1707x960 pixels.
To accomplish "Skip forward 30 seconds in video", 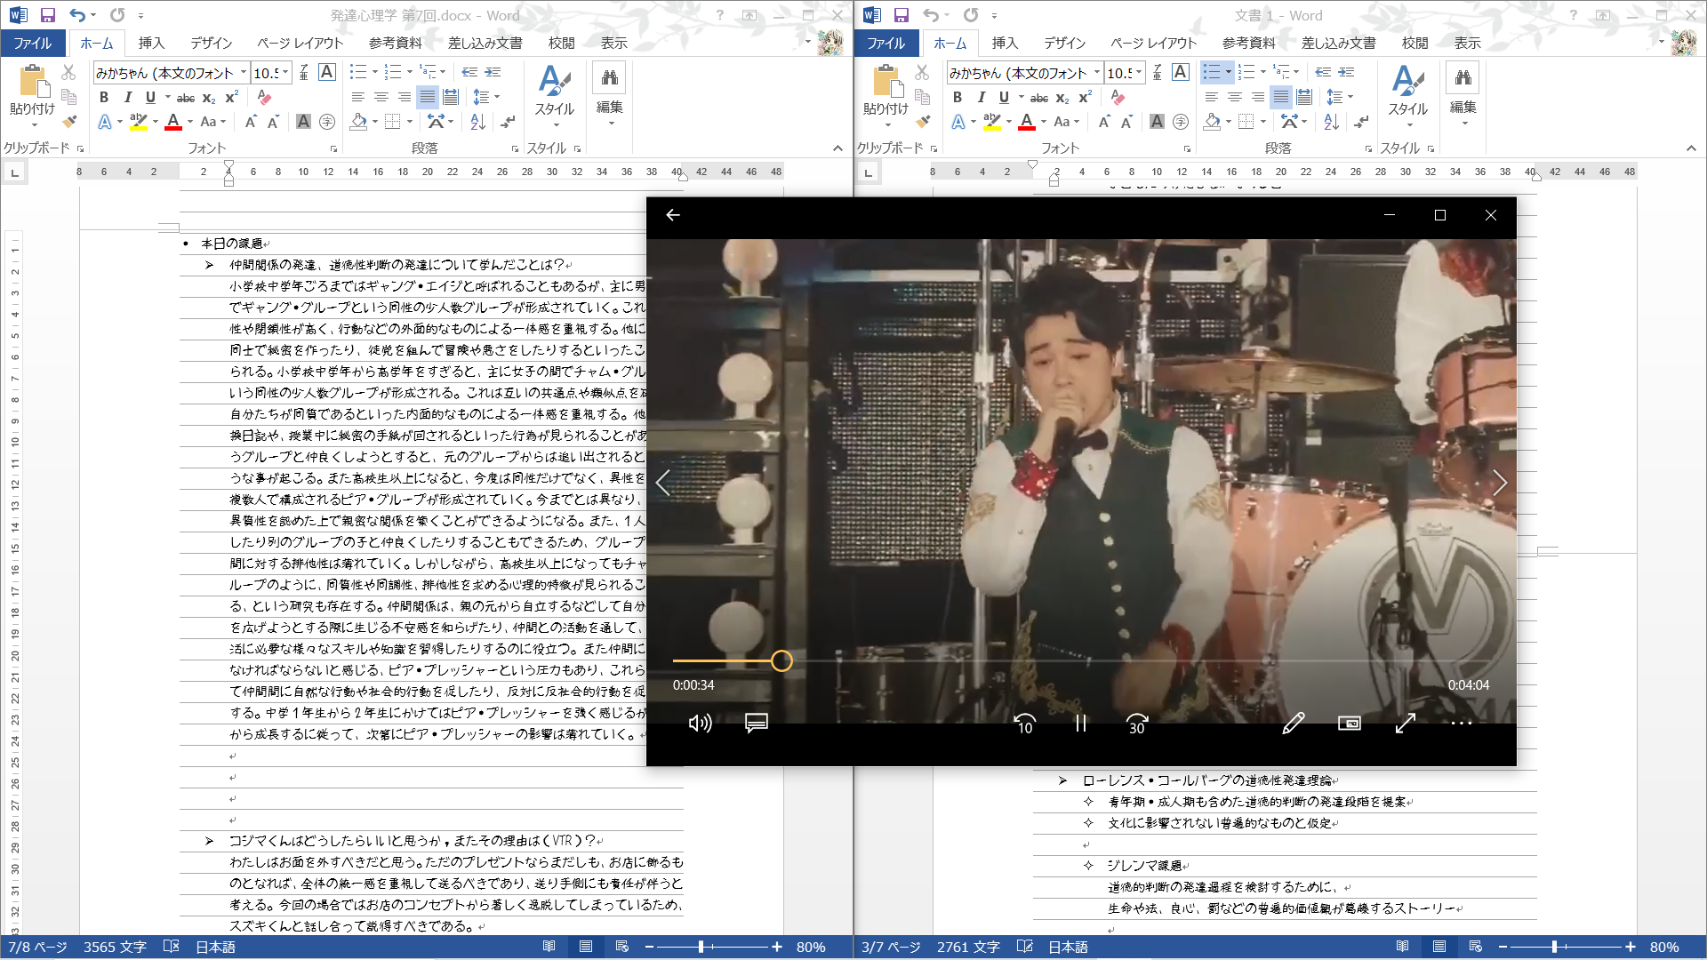I will pyautogui.click(x=1137, y=723).
